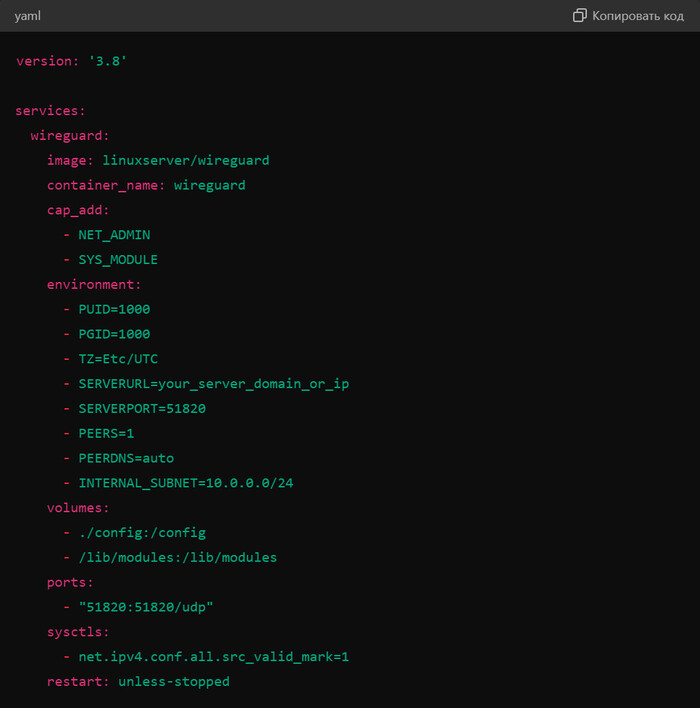Click the yaml language label
700x708 pixels.
27,16
